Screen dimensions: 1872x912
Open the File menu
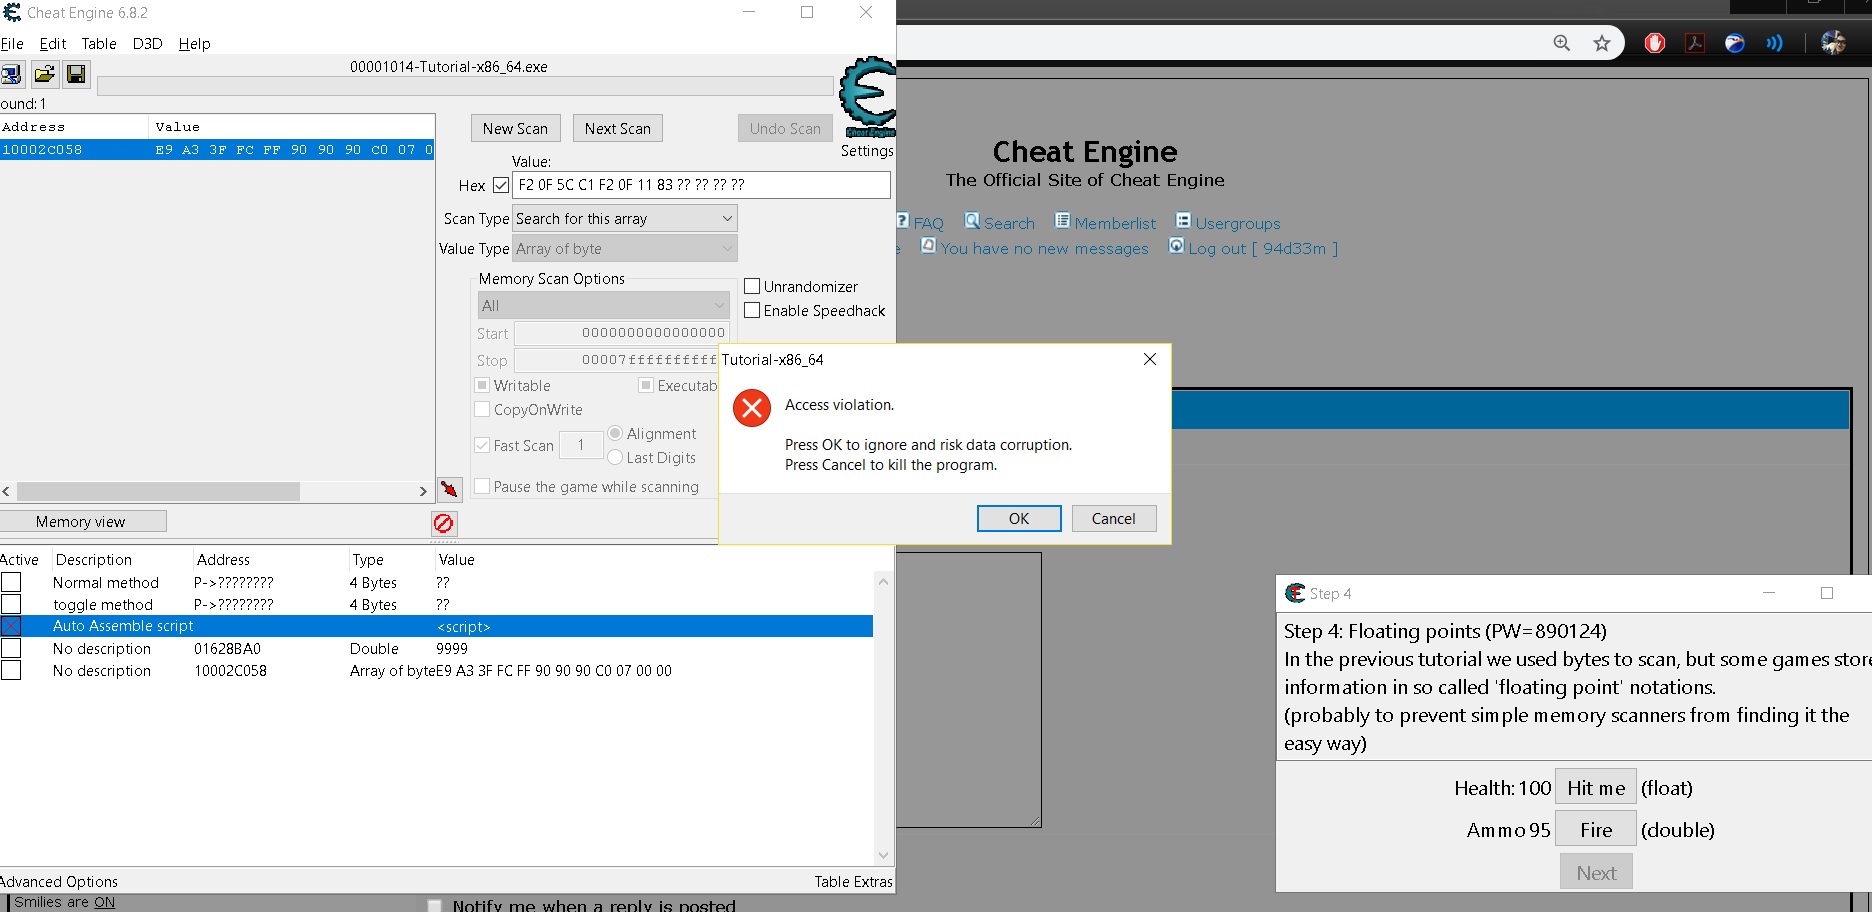coord(12,44)
